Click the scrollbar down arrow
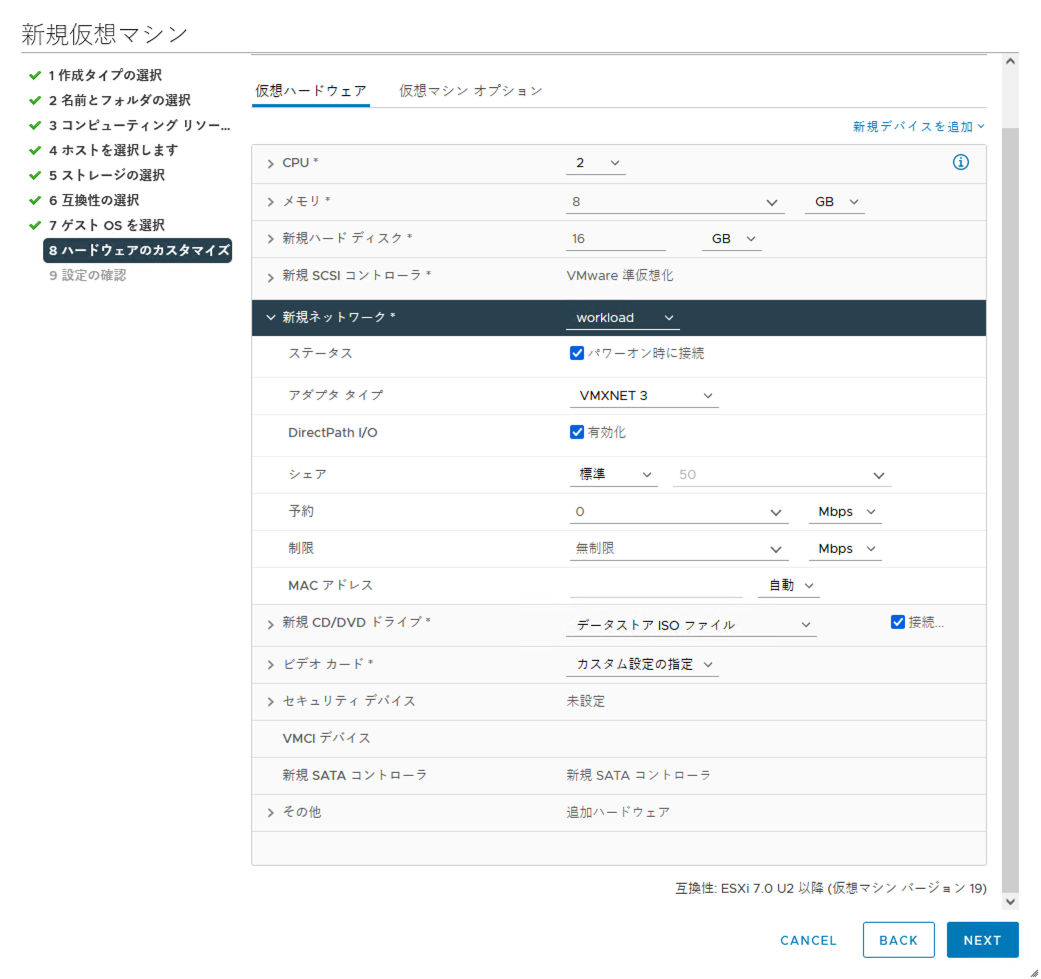This screenshot has height=979, width=1041. click(1010, 901)
